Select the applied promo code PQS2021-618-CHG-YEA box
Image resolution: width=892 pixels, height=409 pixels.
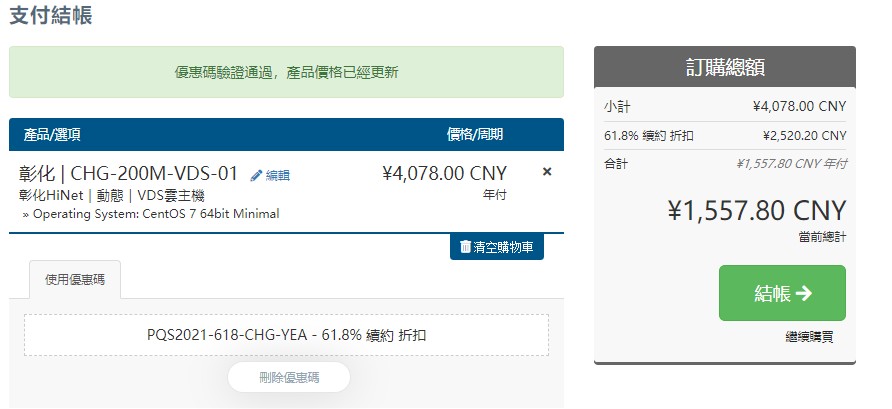click(x=286, y=335)
